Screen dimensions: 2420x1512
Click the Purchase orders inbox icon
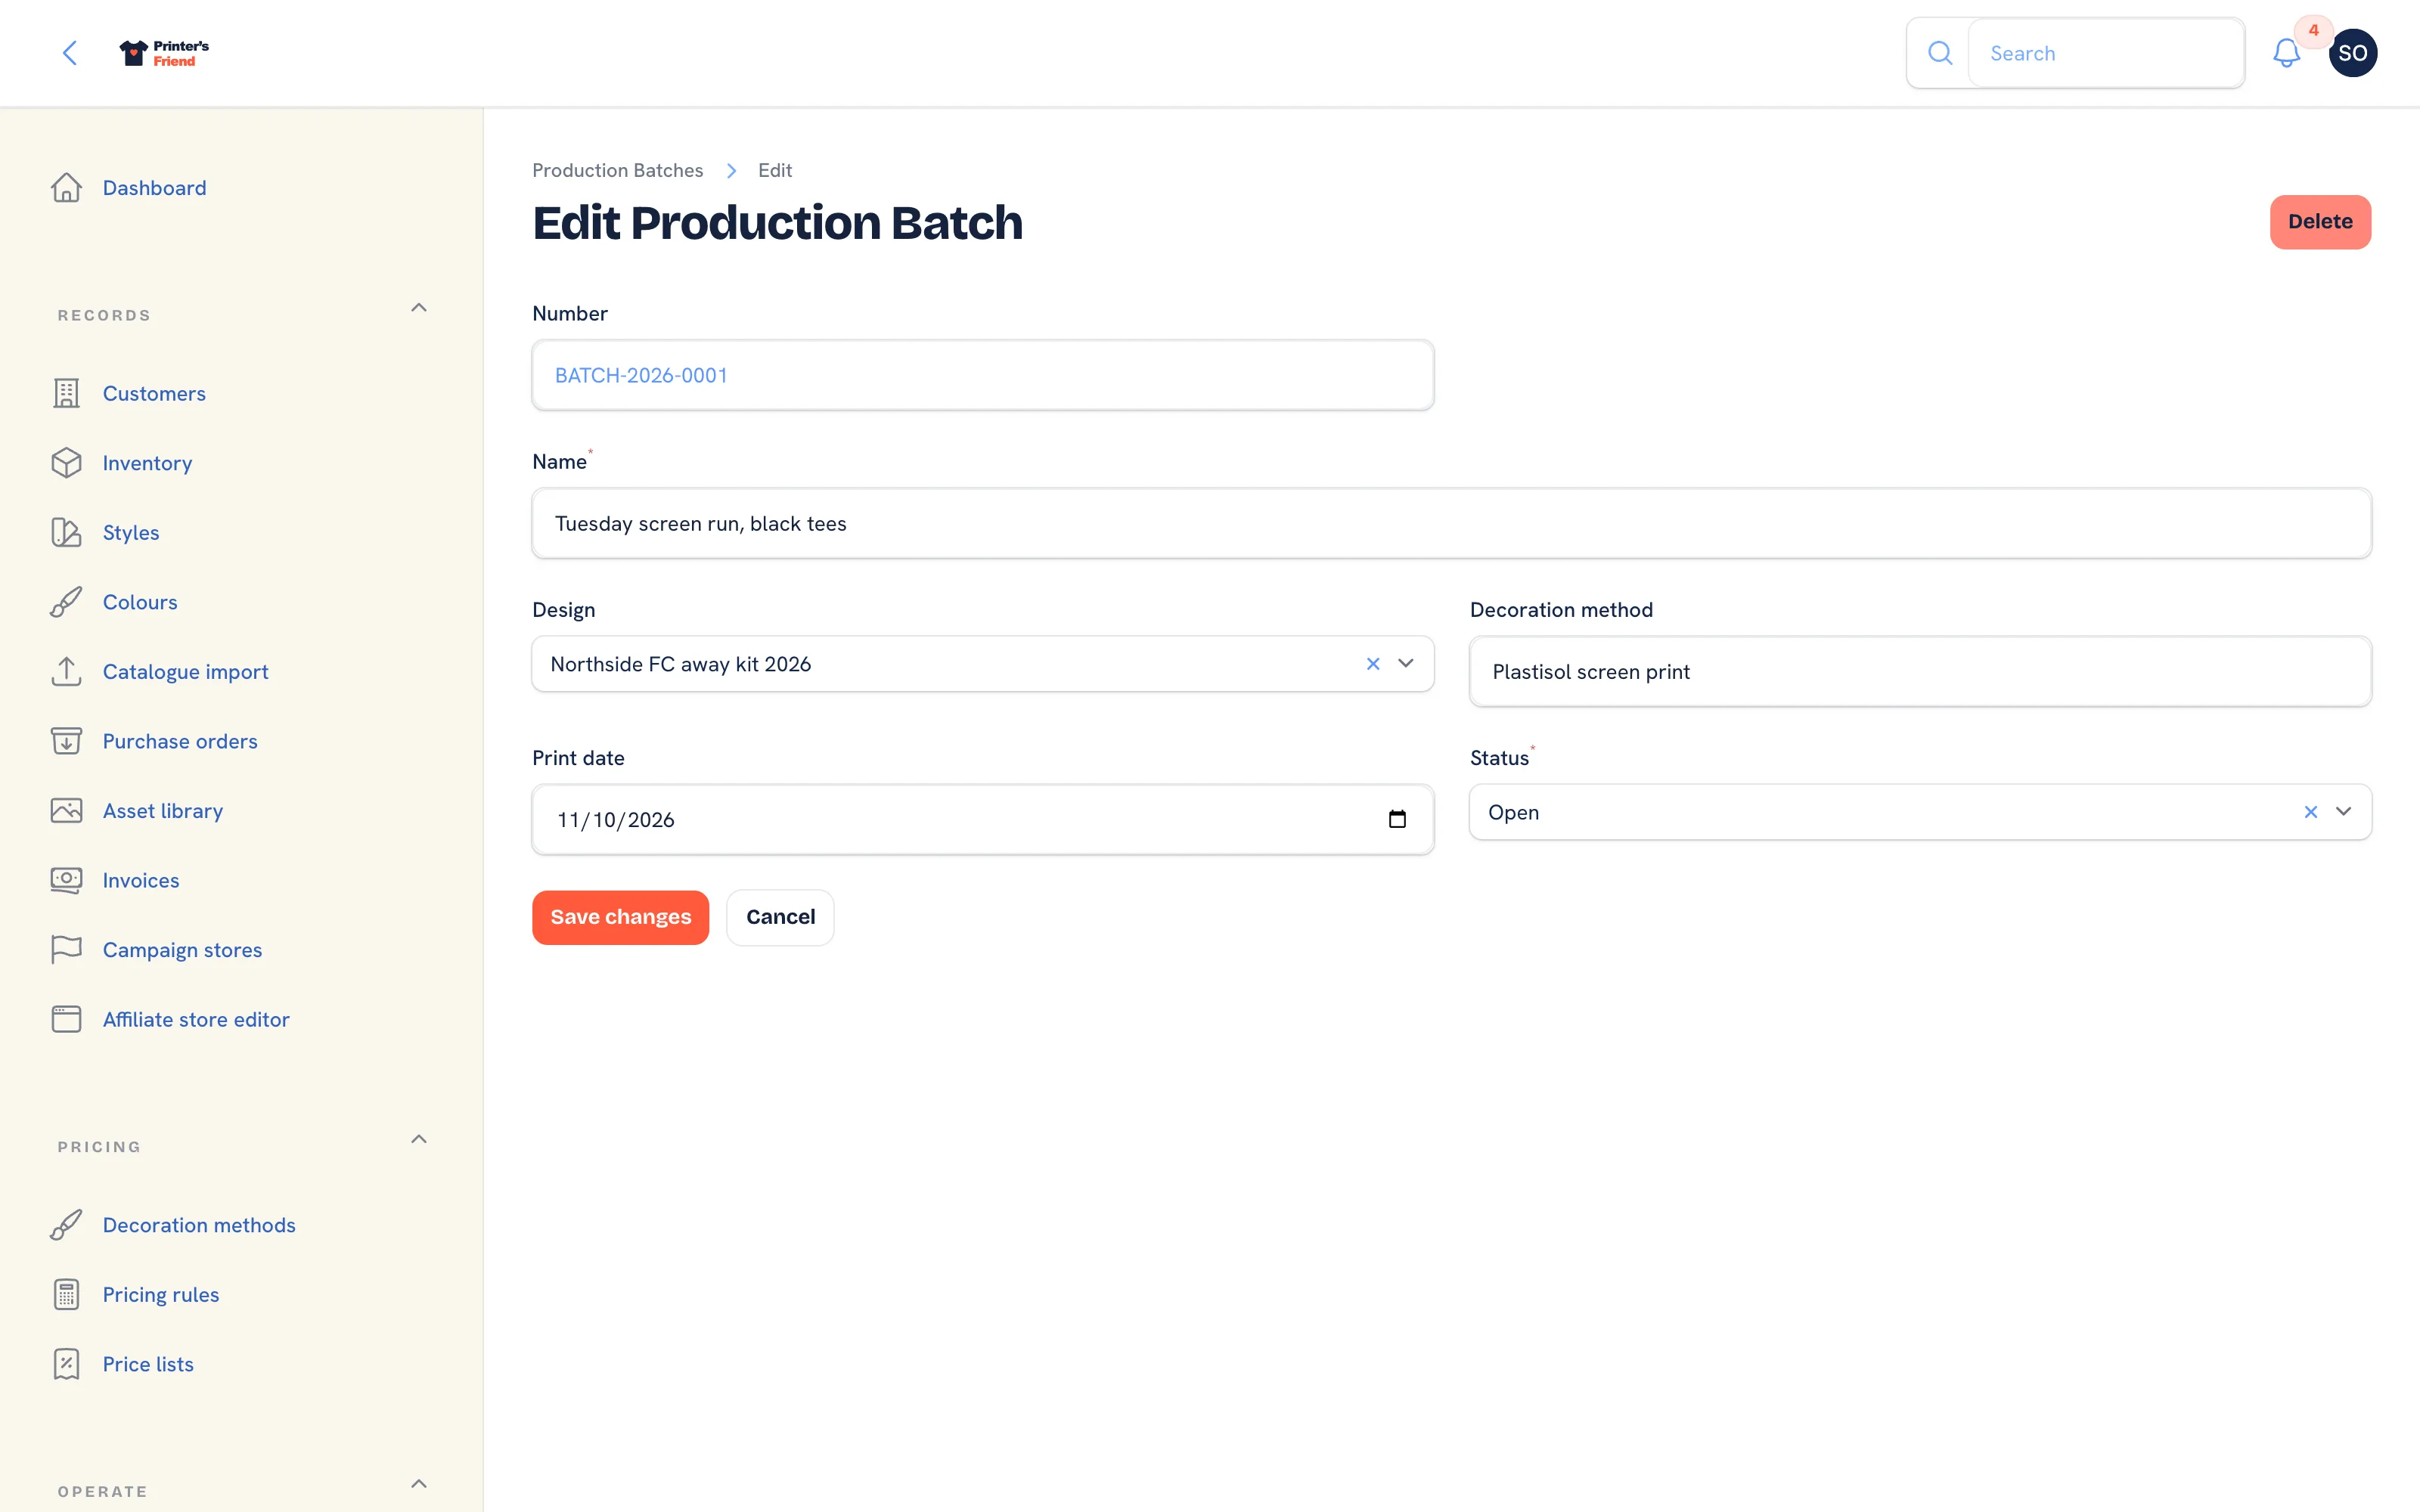point(67,741)
